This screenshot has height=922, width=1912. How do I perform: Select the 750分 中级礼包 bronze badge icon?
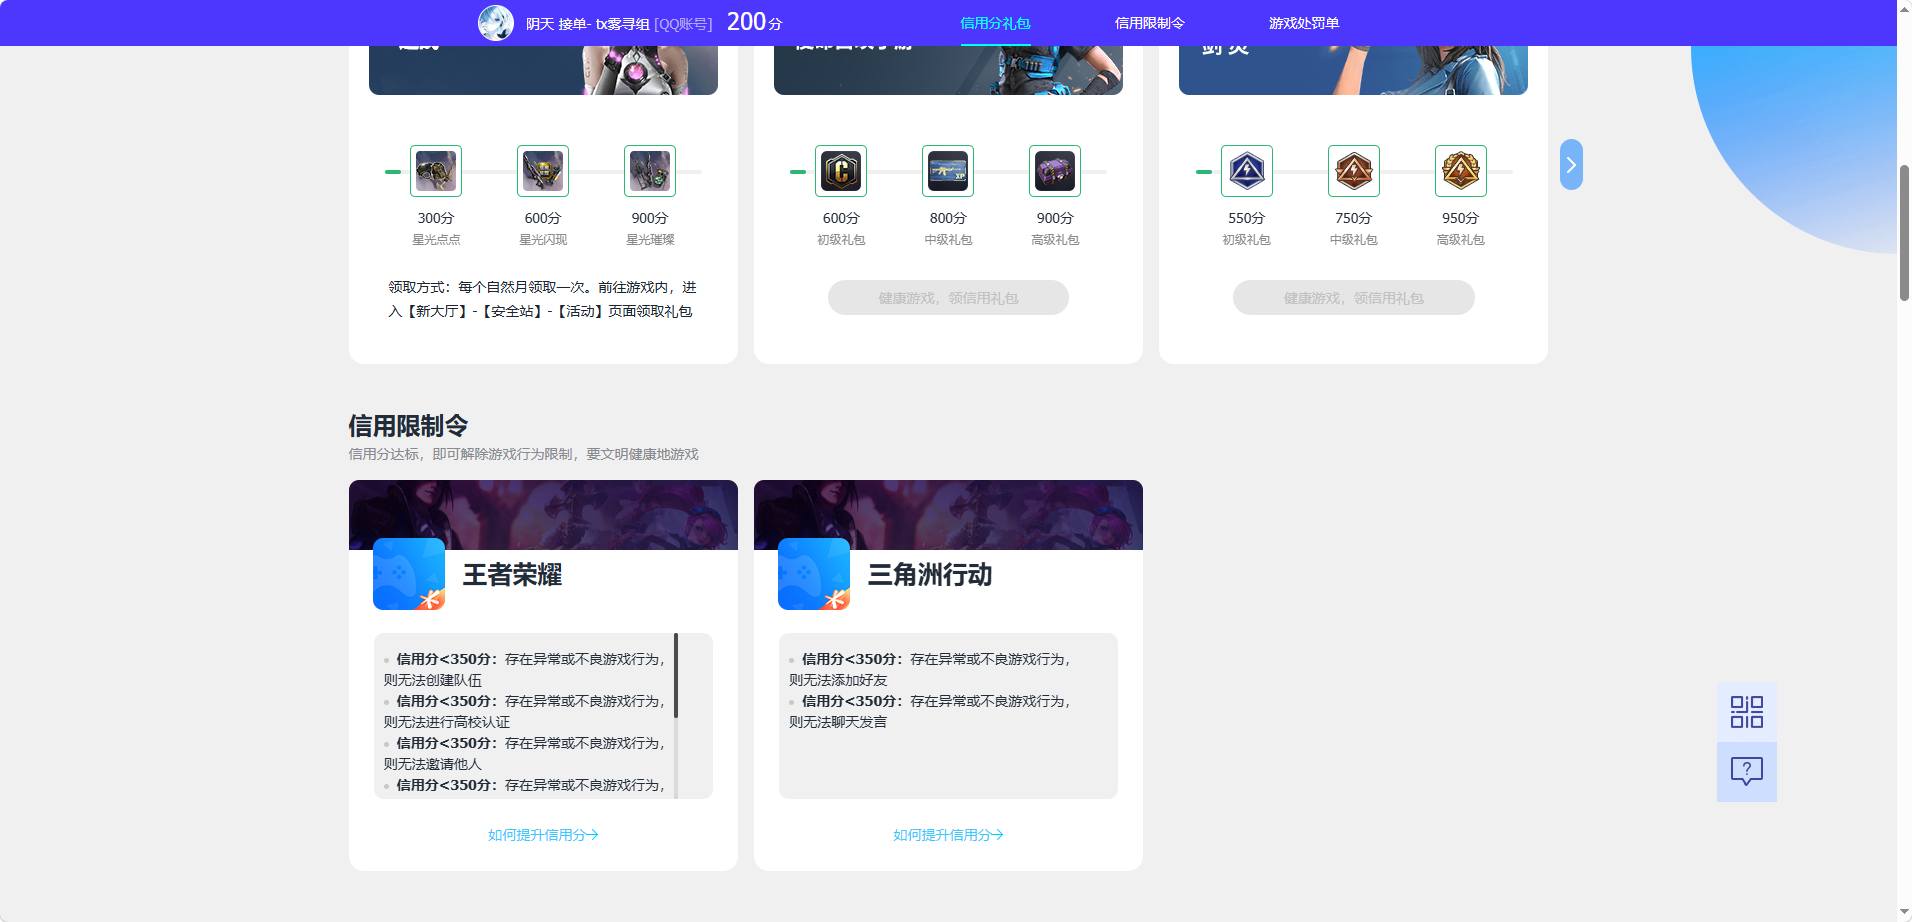1354,171
